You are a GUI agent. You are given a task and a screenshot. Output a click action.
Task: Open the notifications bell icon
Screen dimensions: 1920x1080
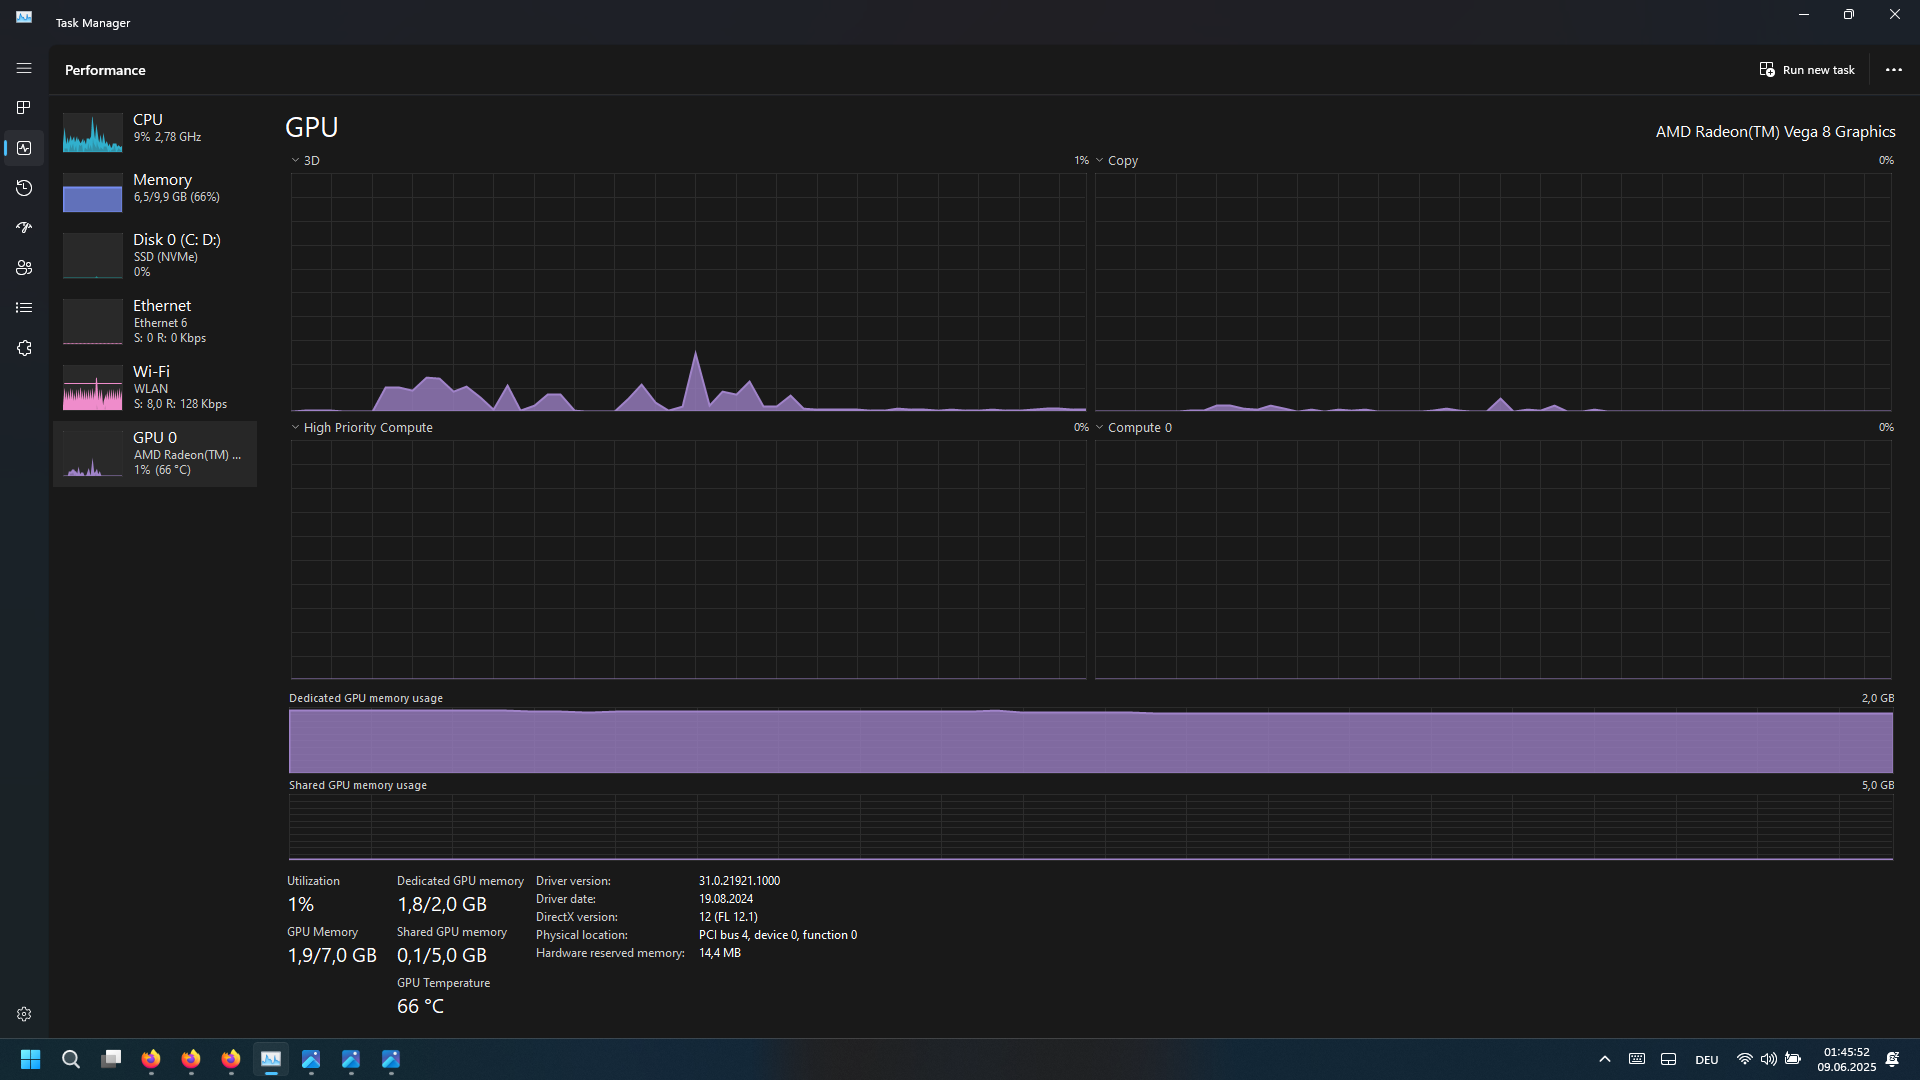coord(1893,1059)
